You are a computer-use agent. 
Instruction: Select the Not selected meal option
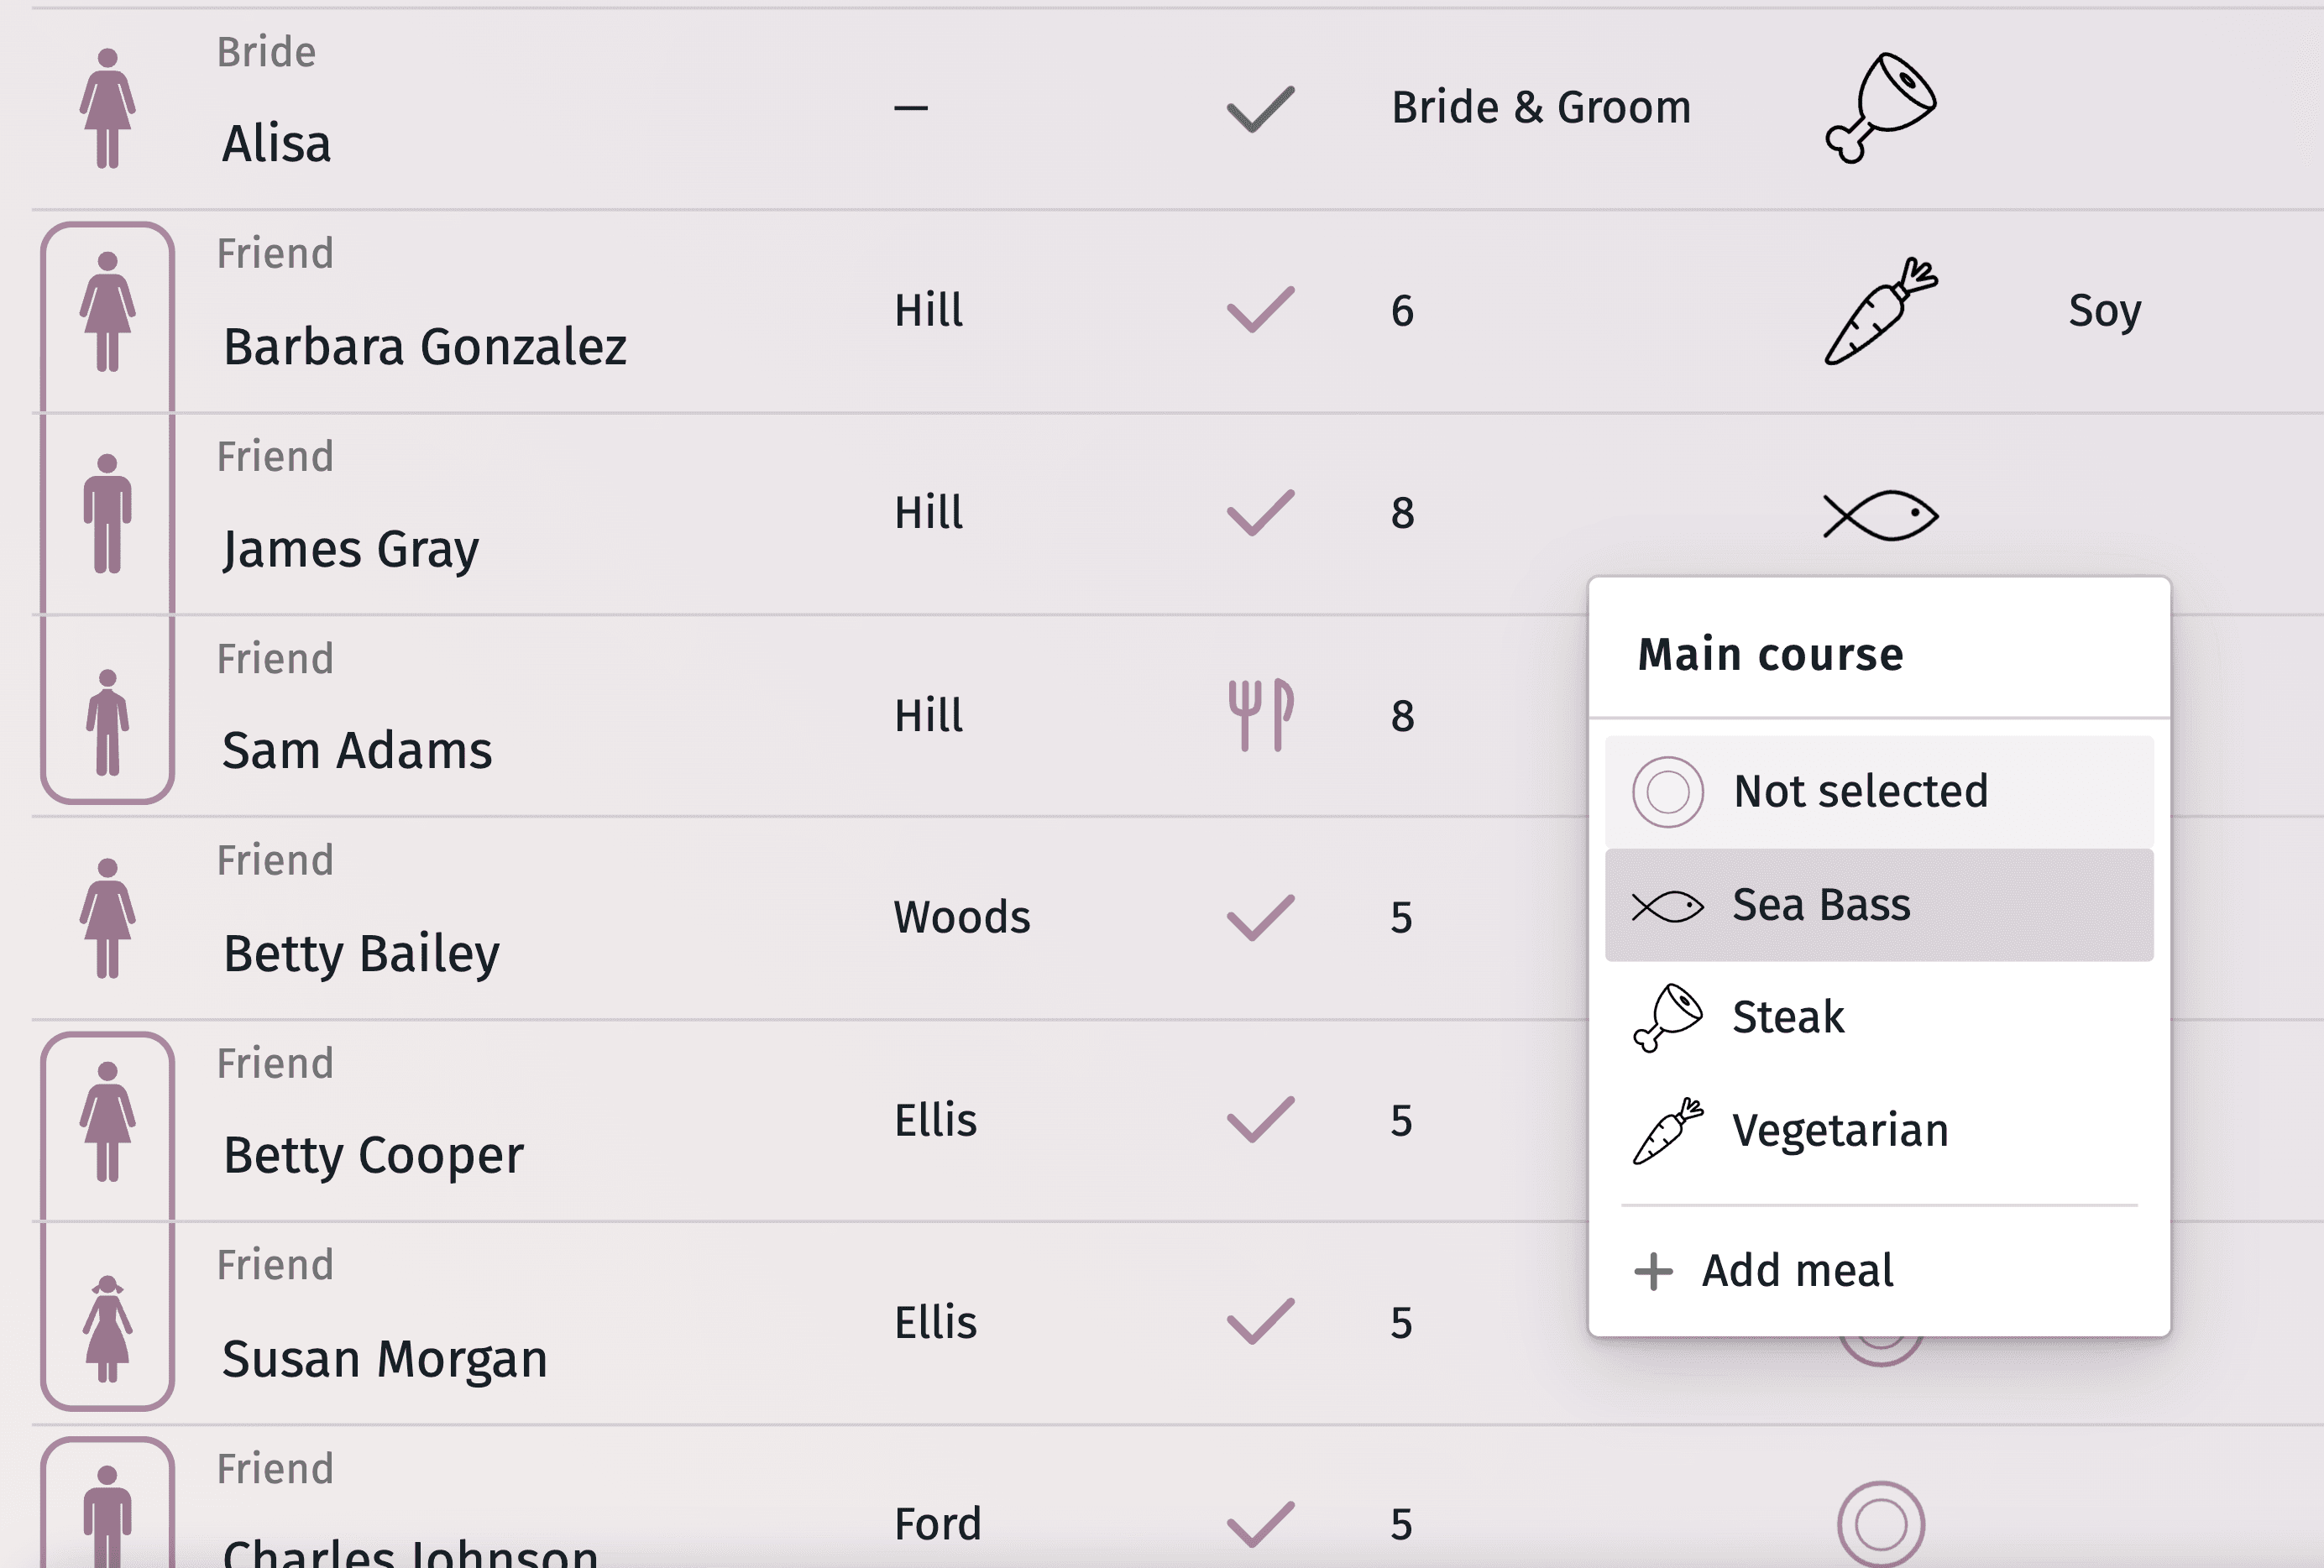pyautogui.click(x=1860, y=792)
